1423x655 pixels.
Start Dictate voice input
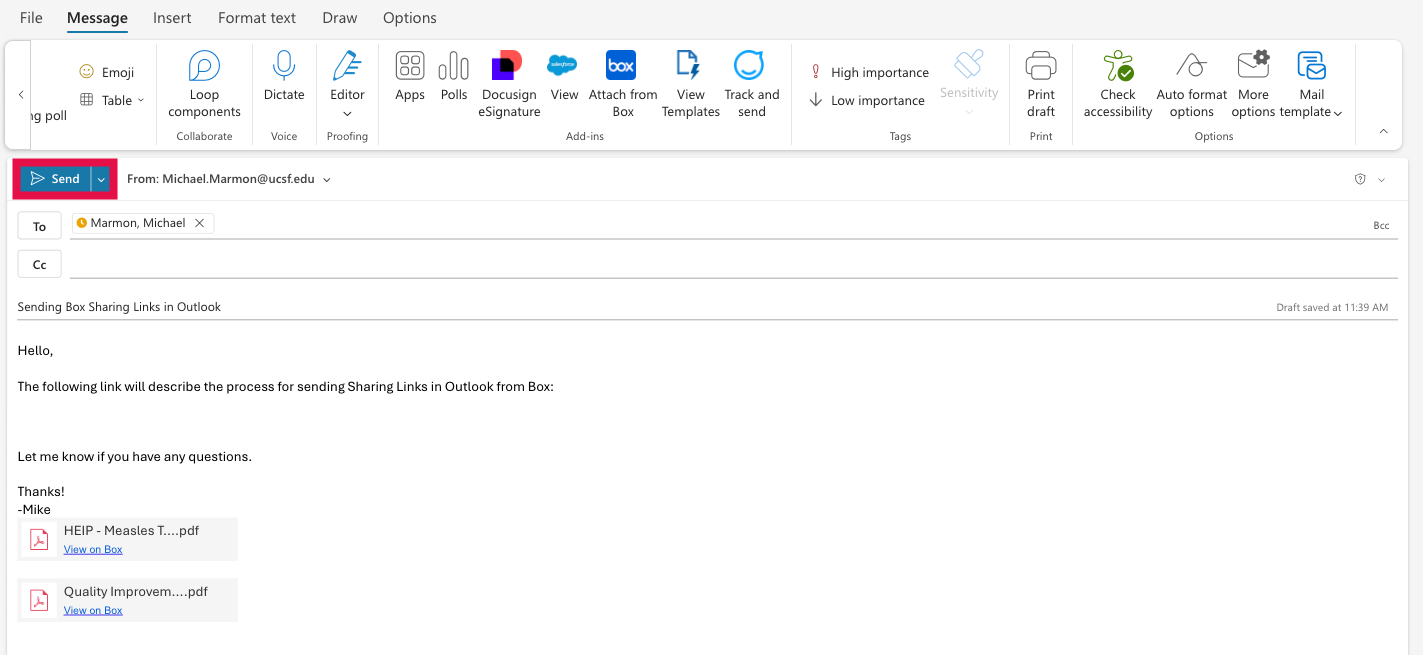point(284,77)
